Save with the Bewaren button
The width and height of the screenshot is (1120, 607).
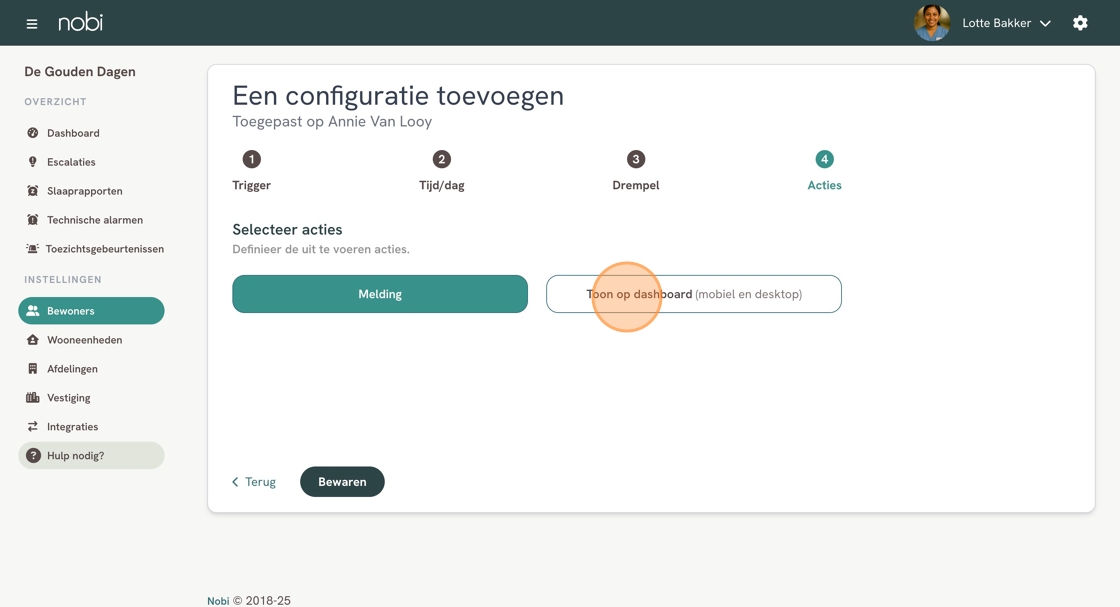coord(342,482)
